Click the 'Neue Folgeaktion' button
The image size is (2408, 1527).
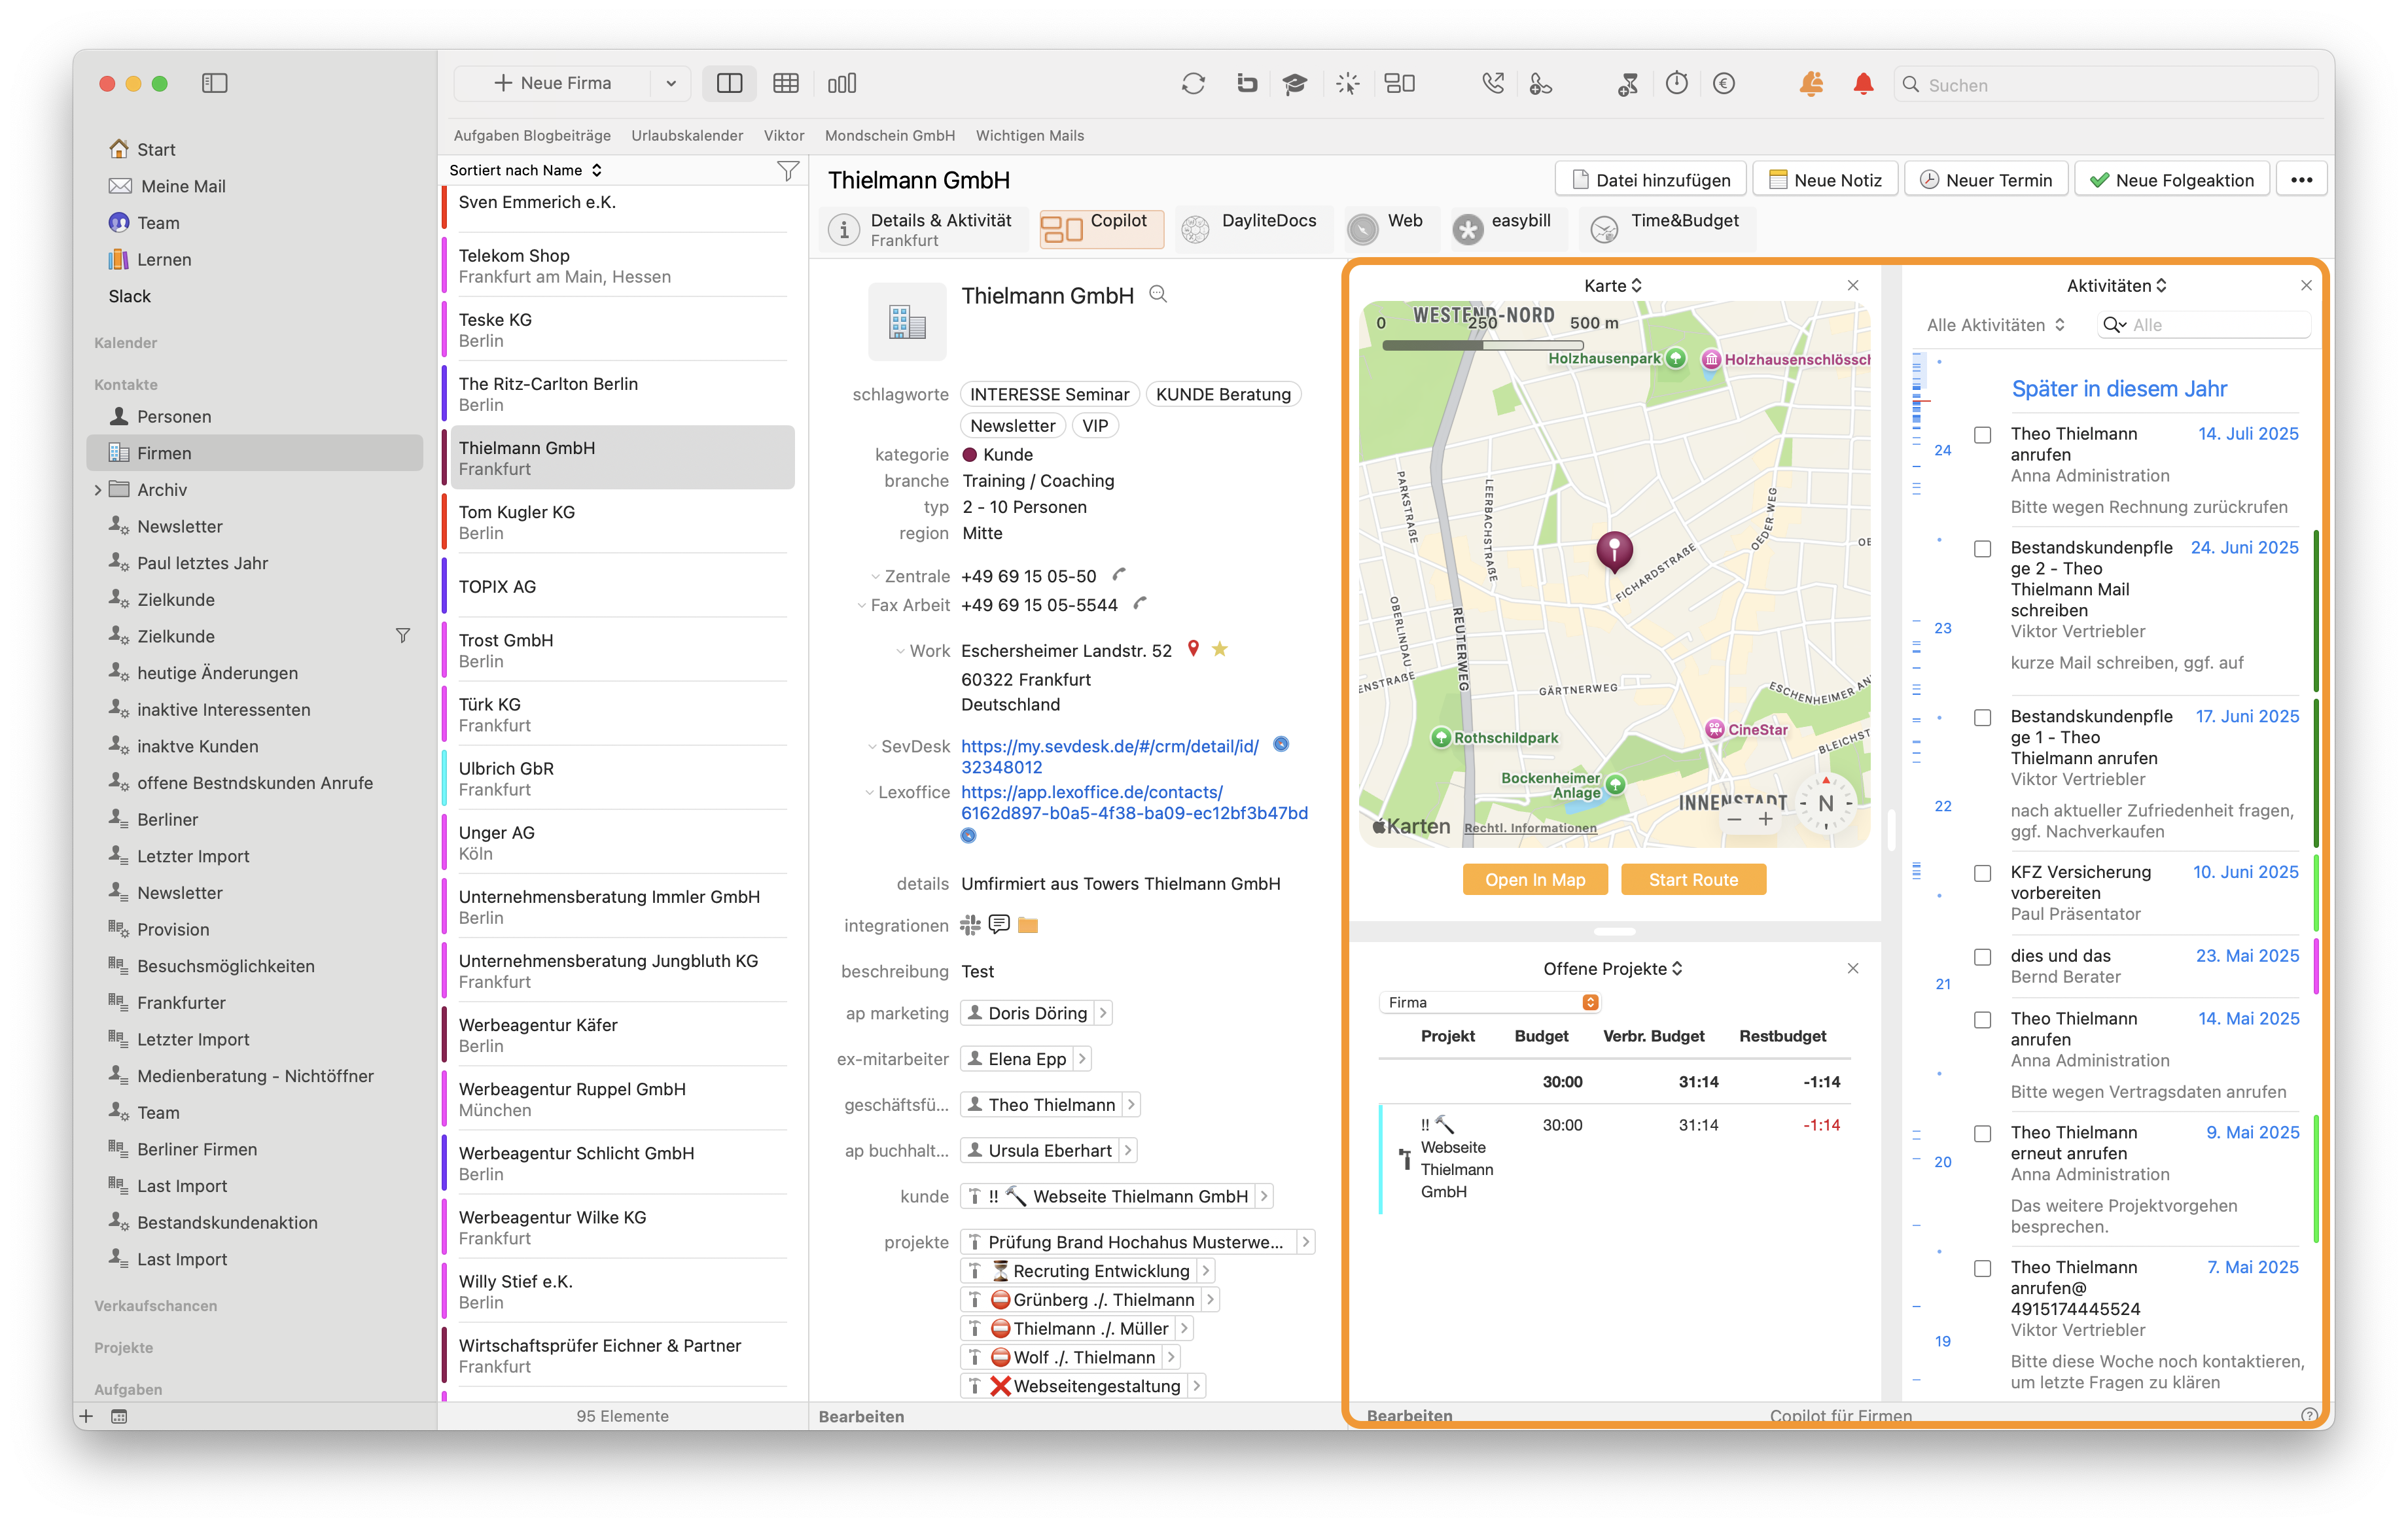point(2172,180)
